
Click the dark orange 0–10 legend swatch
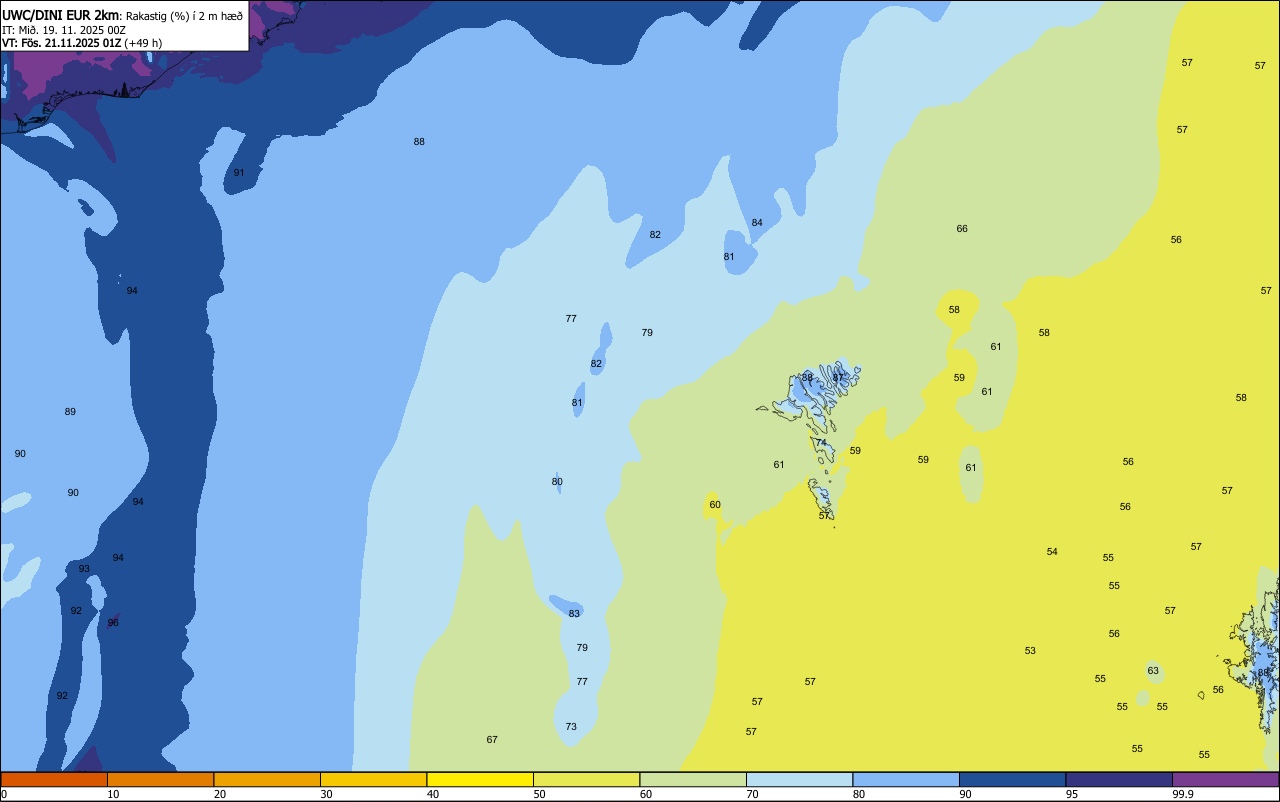coord(54,779)
